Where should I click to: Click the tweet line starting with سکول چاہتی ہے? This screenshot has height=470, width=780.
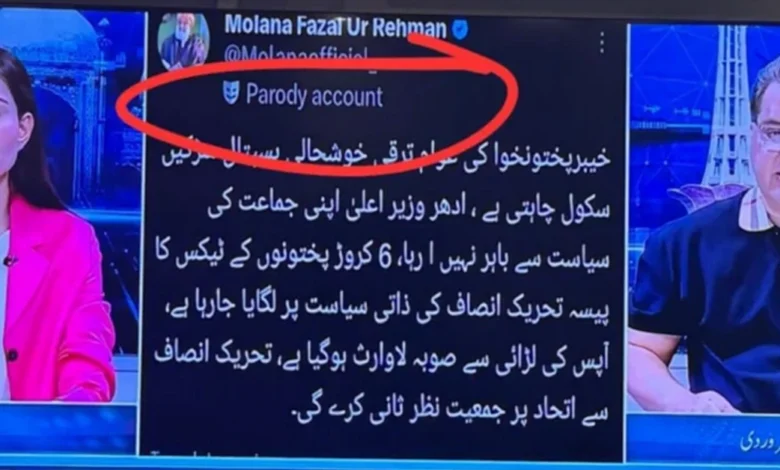coord(408,209)
